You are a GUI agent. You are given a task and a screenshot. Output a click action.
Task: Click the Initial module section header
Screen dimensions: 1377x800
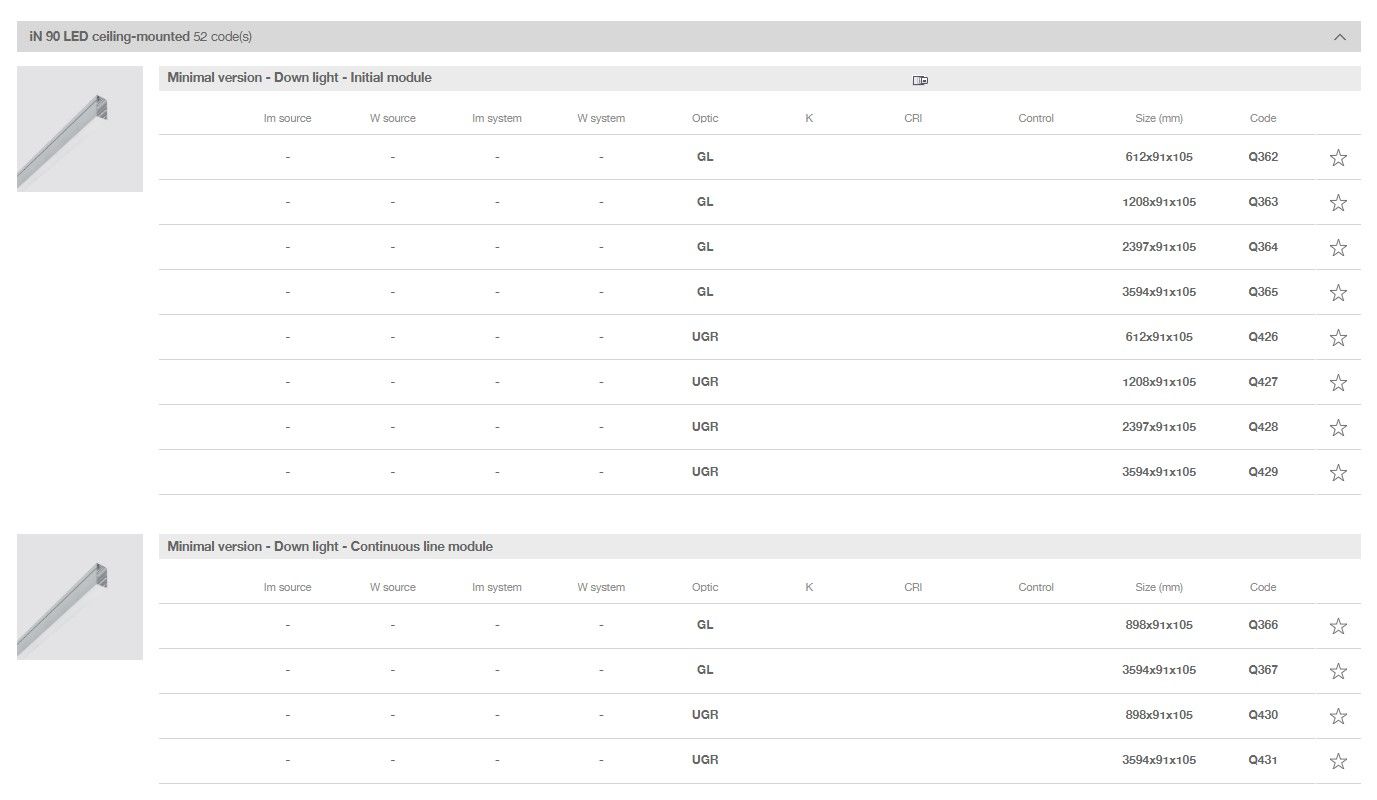pos(300,78)
